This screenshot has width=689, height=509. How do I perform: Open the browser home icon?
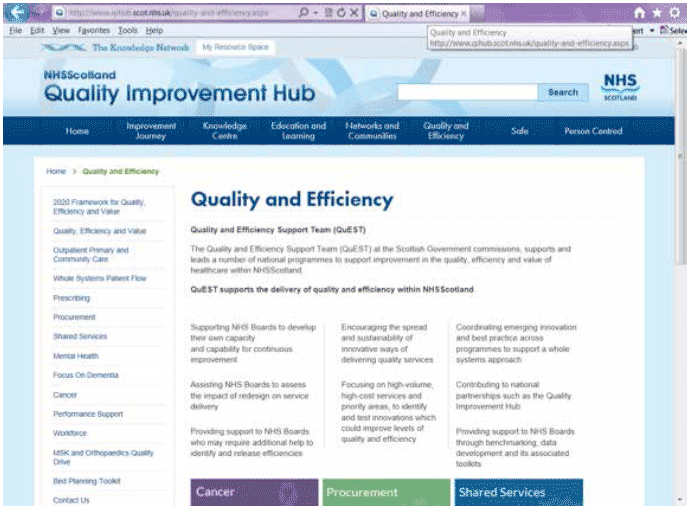pos(640,13)
